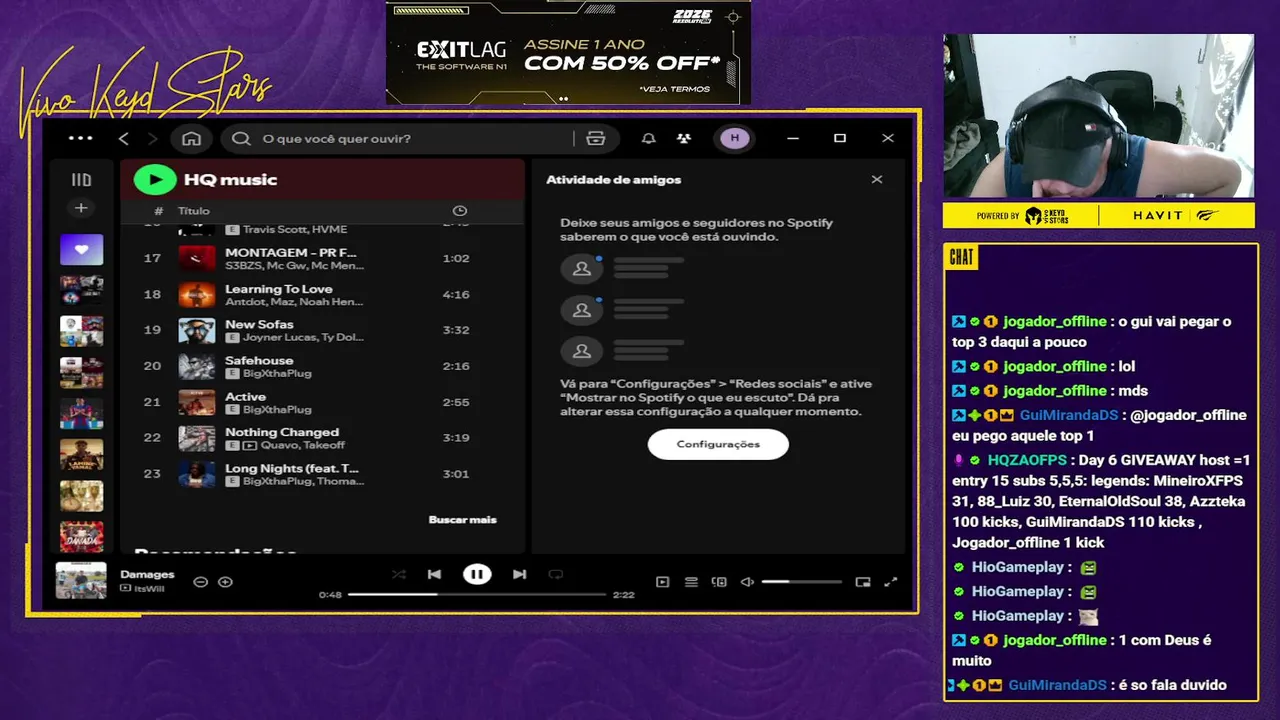The height and width of the screenshot is (720, 1280).
Task: Hide Damages with the minus circle icon
Action: point(200,582)
